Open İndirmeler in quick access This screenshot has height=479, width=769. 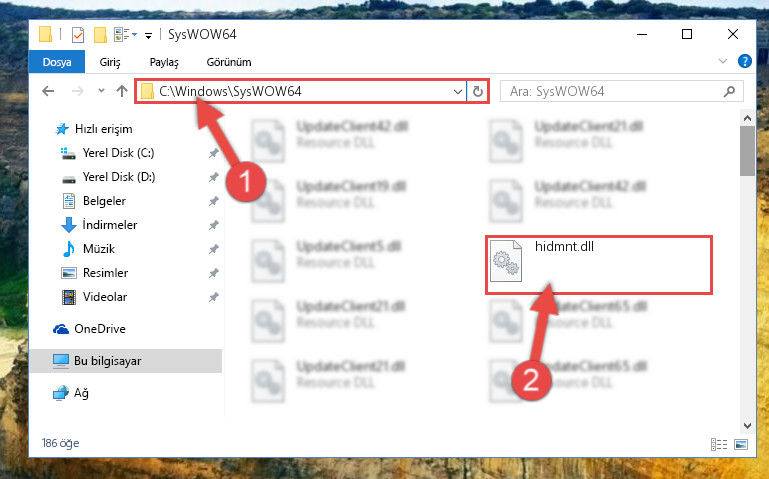click(x=110, y=225)
